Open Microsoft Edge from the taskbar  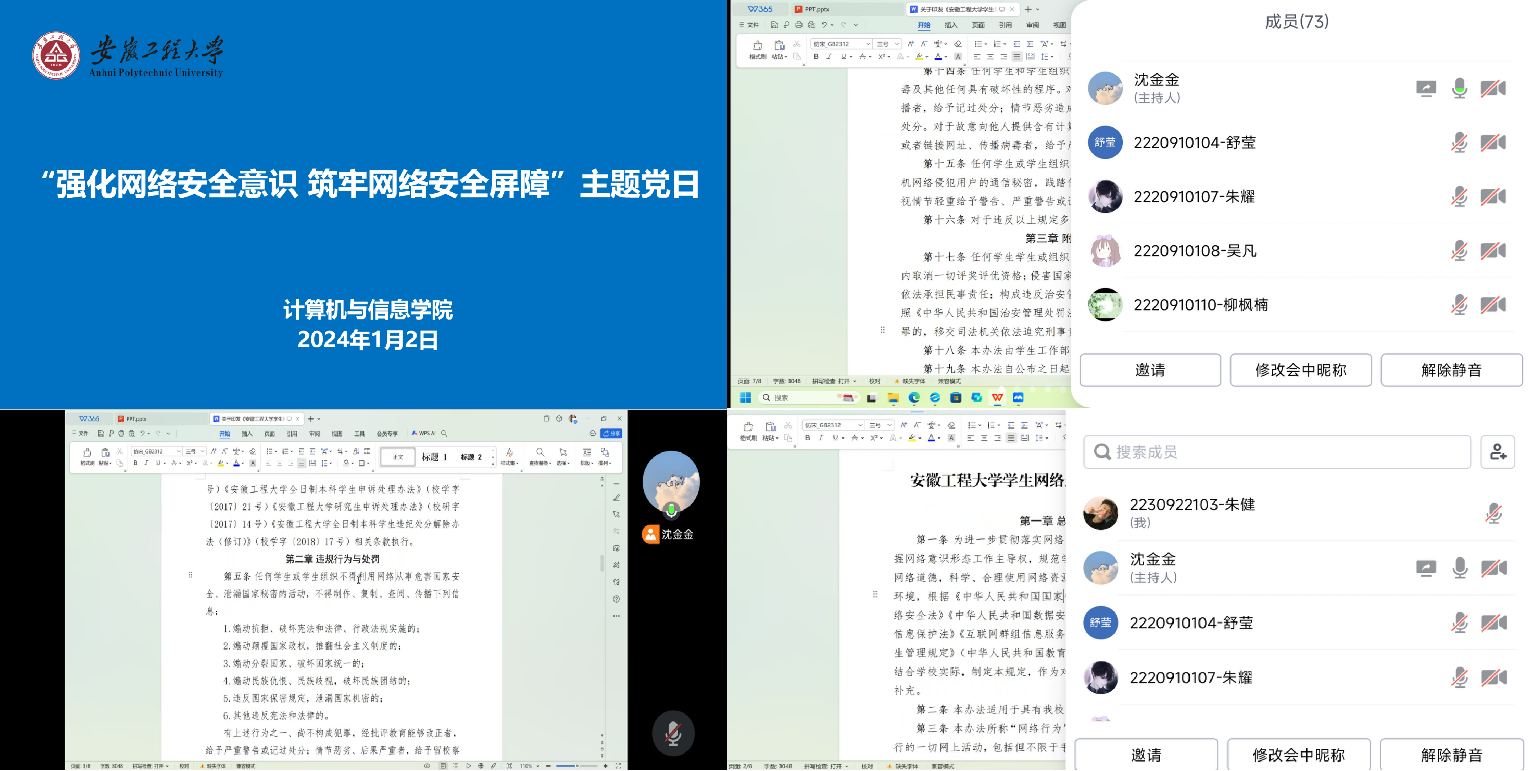(x=914, y=397)
